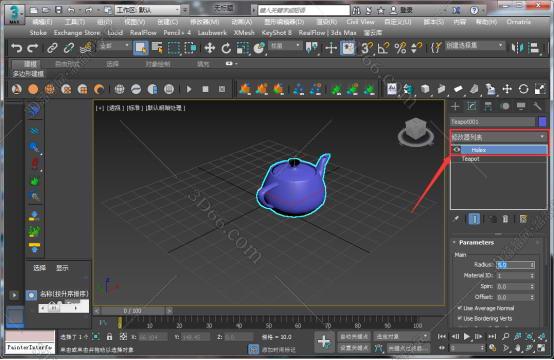Toggle visibility eye of Holes modifier
Screen dimensions: 554x360
click(456, 149)
